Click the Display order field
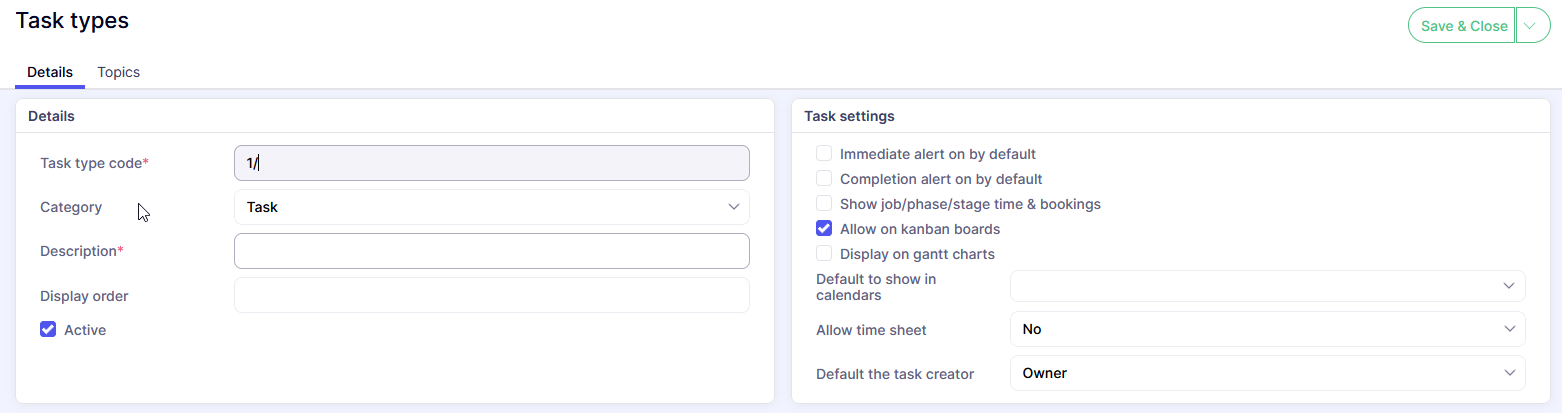This screenshot has width=1562, height=413. coord(491,296)
